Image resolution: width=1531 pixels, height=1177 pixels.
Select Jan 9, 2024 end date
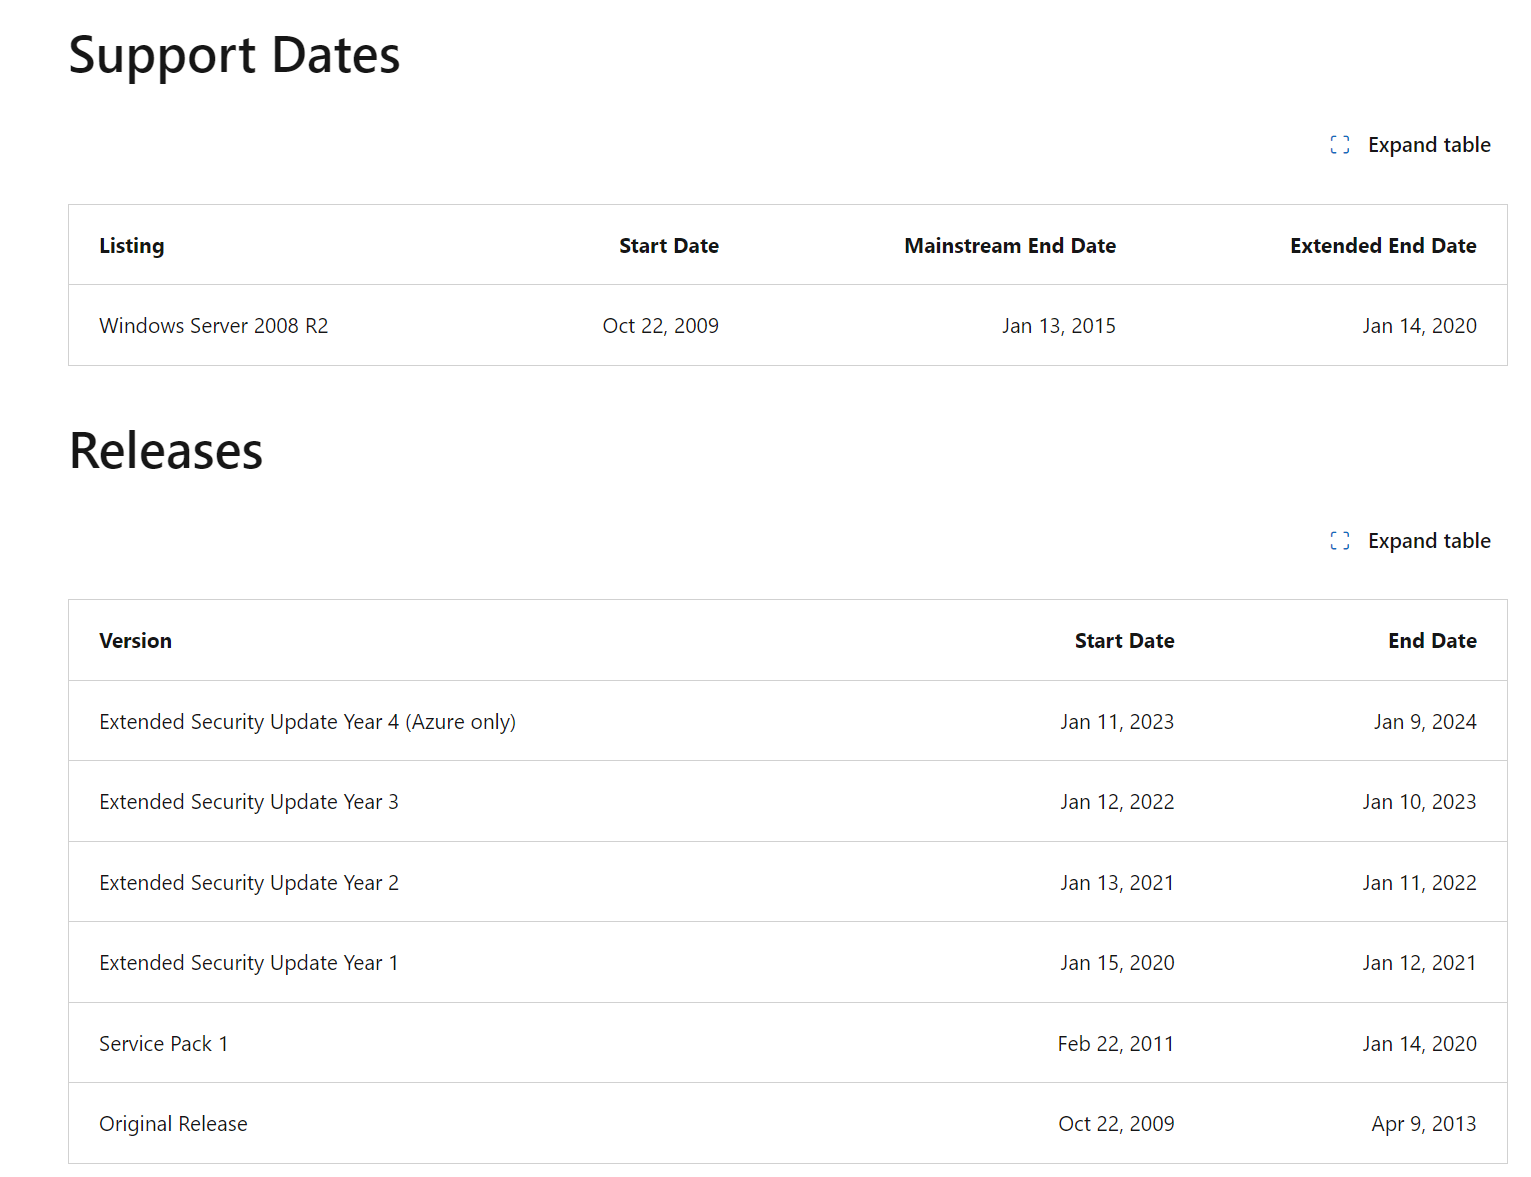click(1425, 722)
